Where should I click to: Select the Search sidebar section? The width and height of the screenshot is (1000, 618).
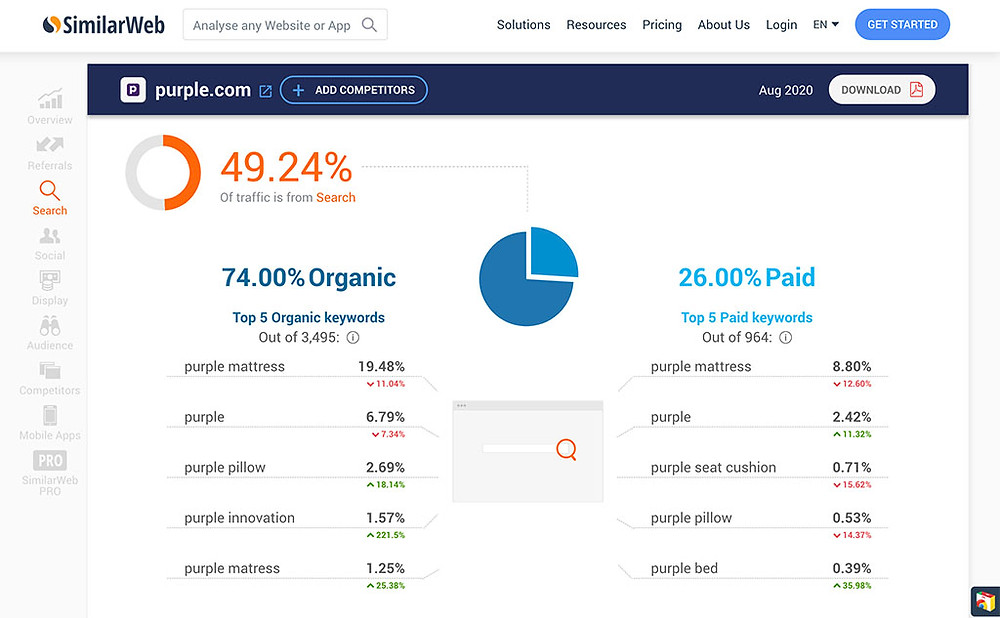click(50, 198)
